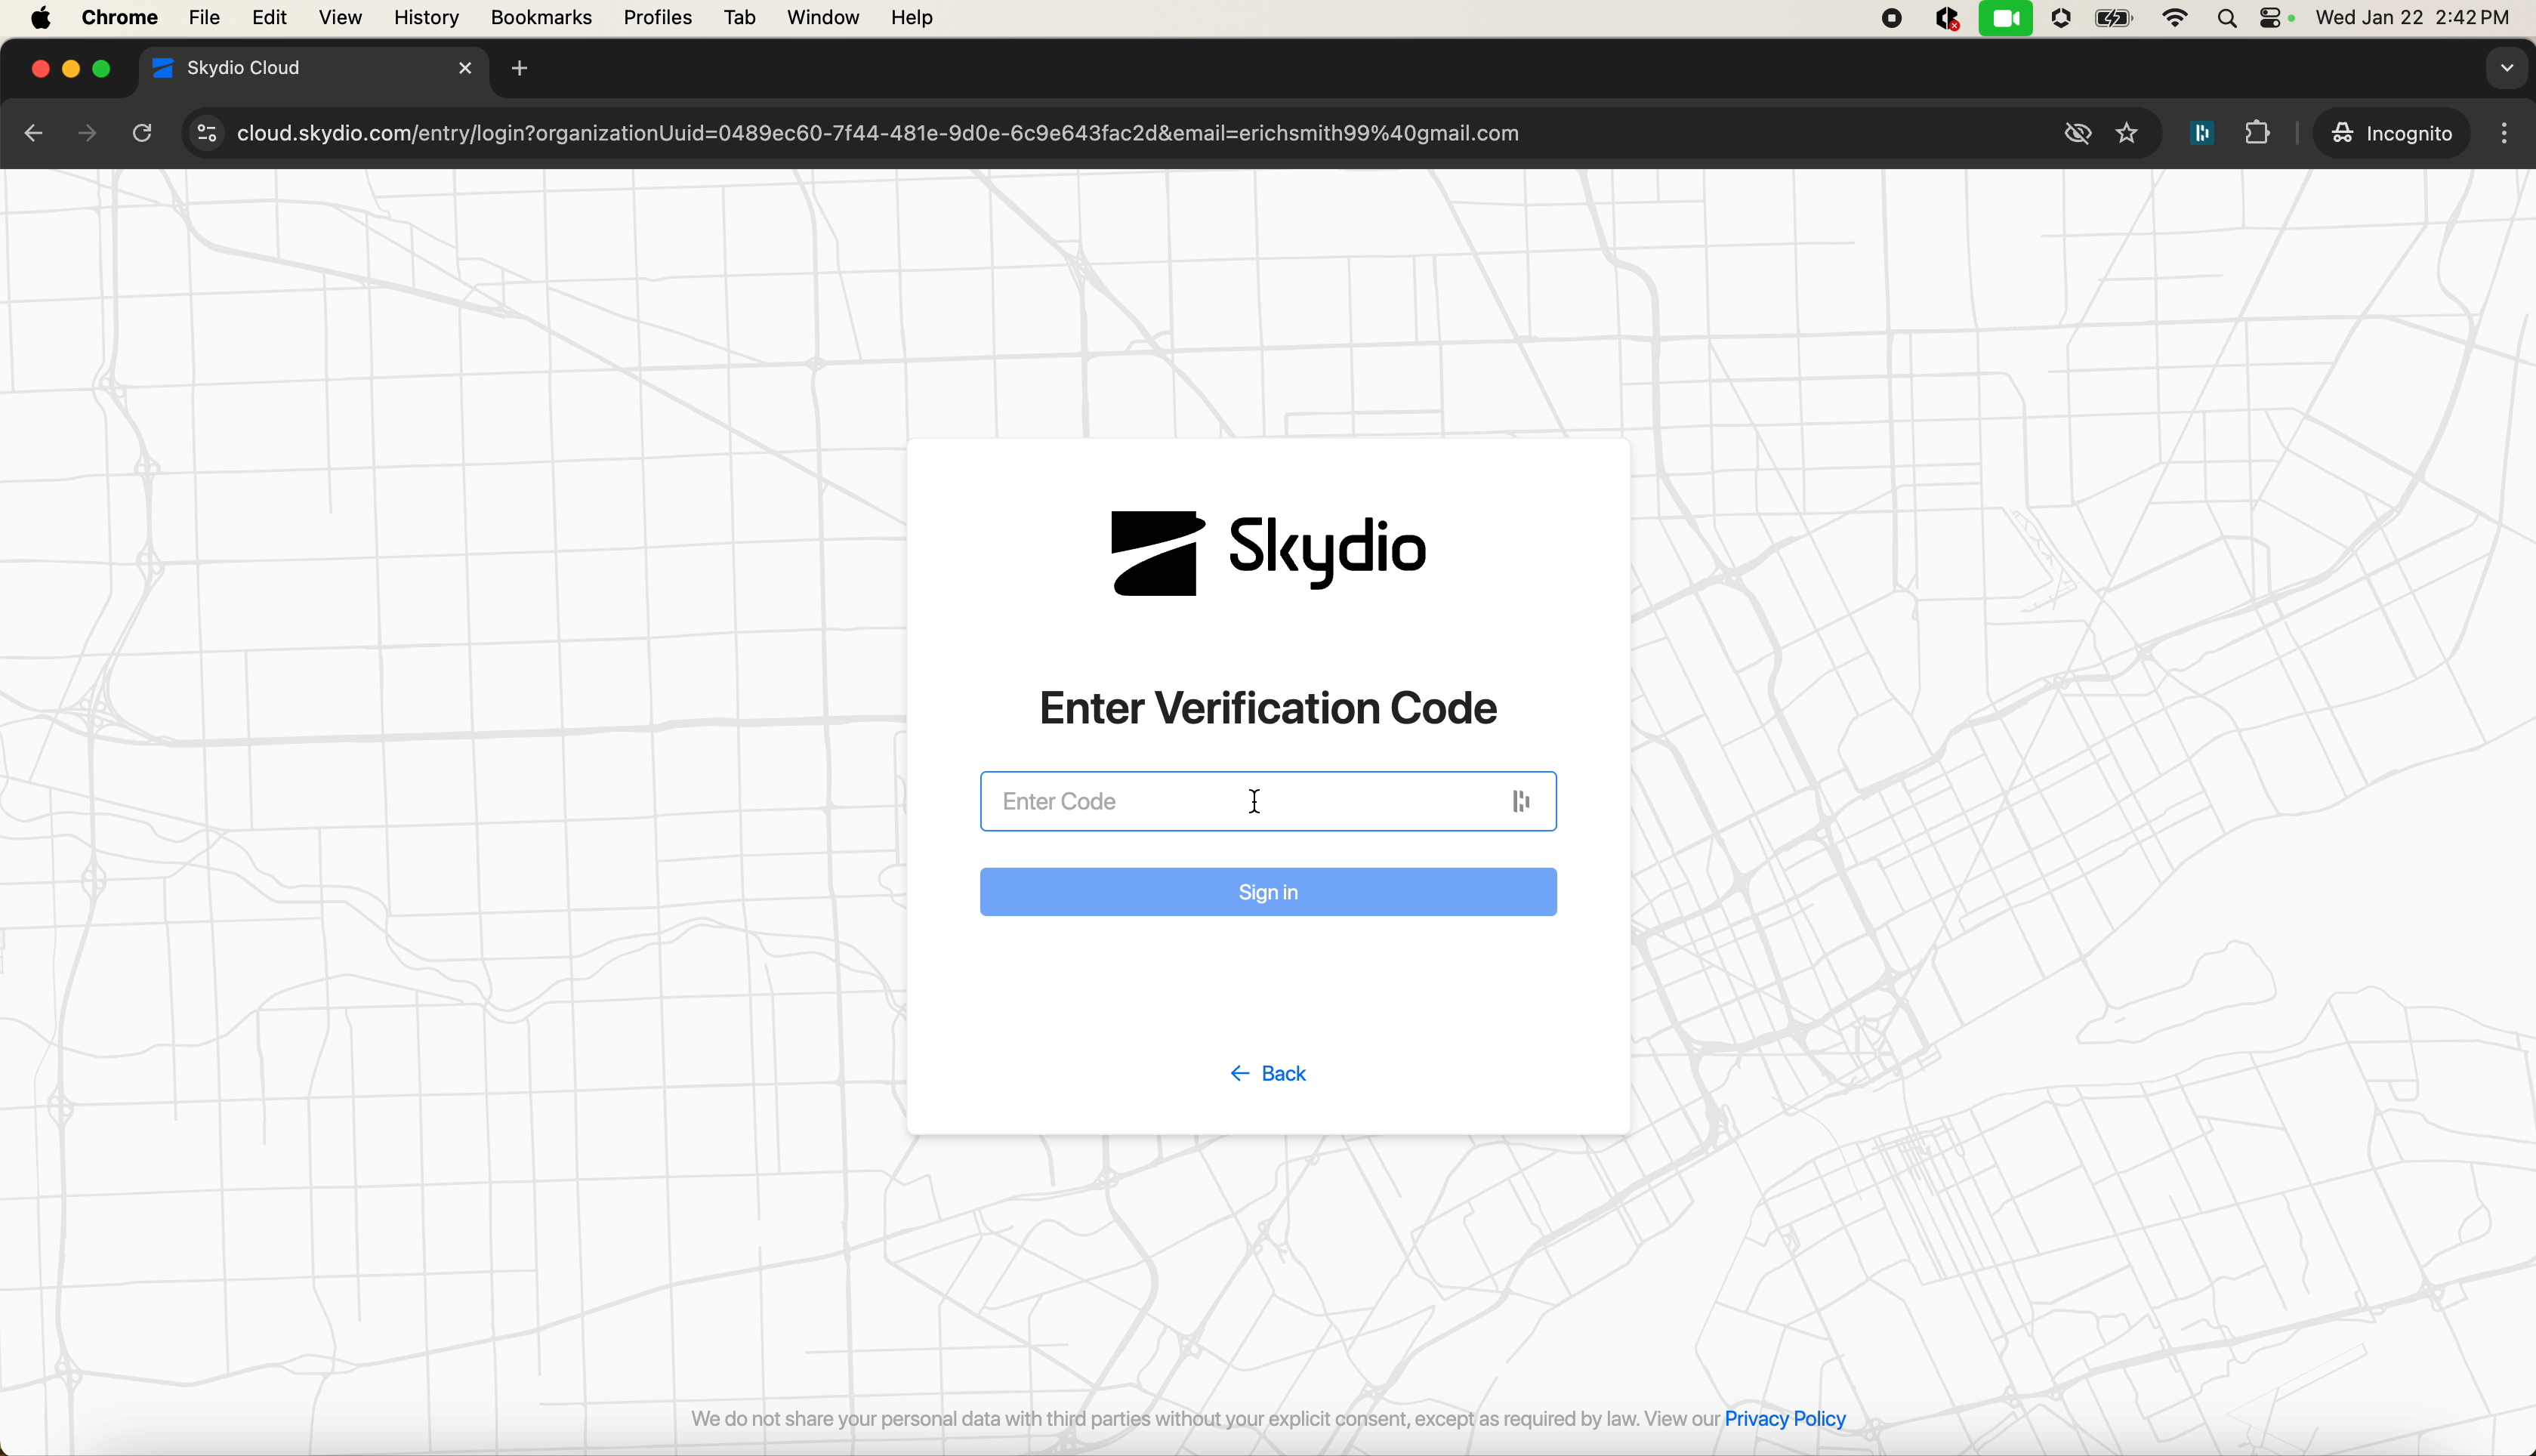This screenshot has height=1456, width=2536.
Task: Open the Privacy Policy link
Action: coord(1785,1419)
